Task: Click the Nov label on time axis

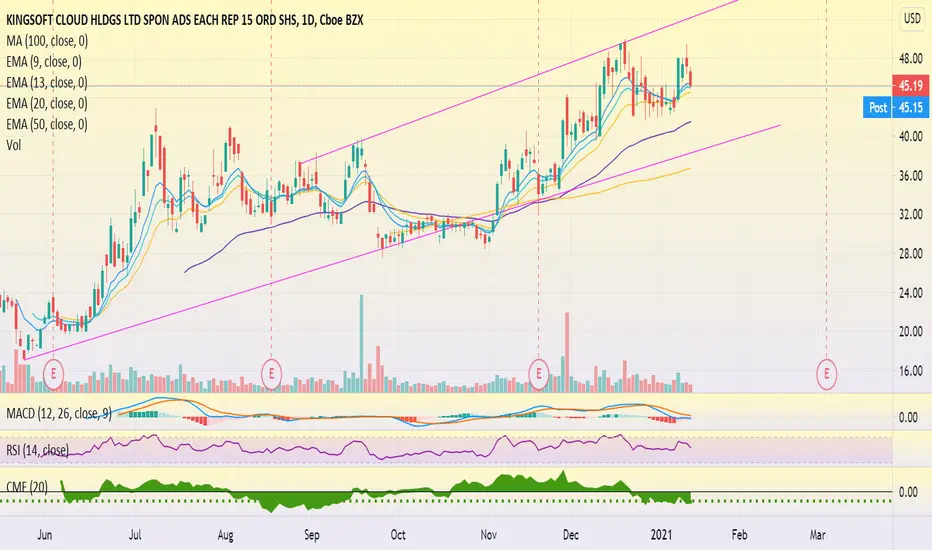Action: coord(489,535)
